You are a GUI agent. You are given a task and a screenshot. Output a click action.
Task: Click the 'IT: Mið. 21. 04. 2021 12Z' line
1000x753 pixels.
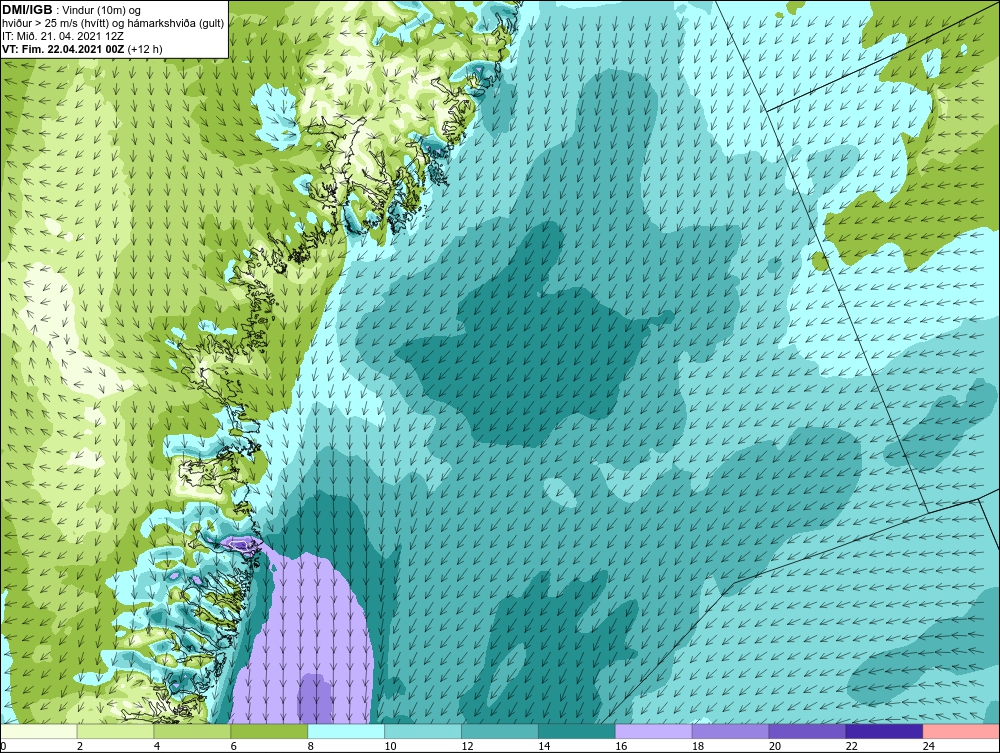(61, 36)
